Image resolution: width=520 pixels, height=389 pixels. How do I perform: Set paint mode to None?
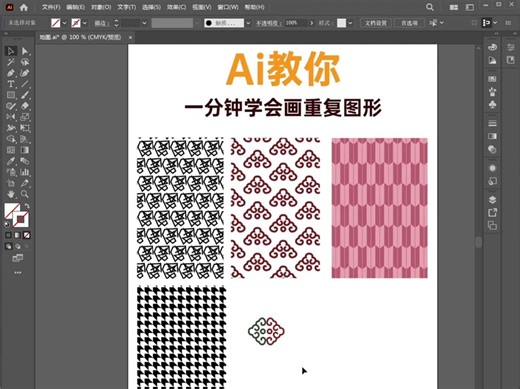point(27,235)
